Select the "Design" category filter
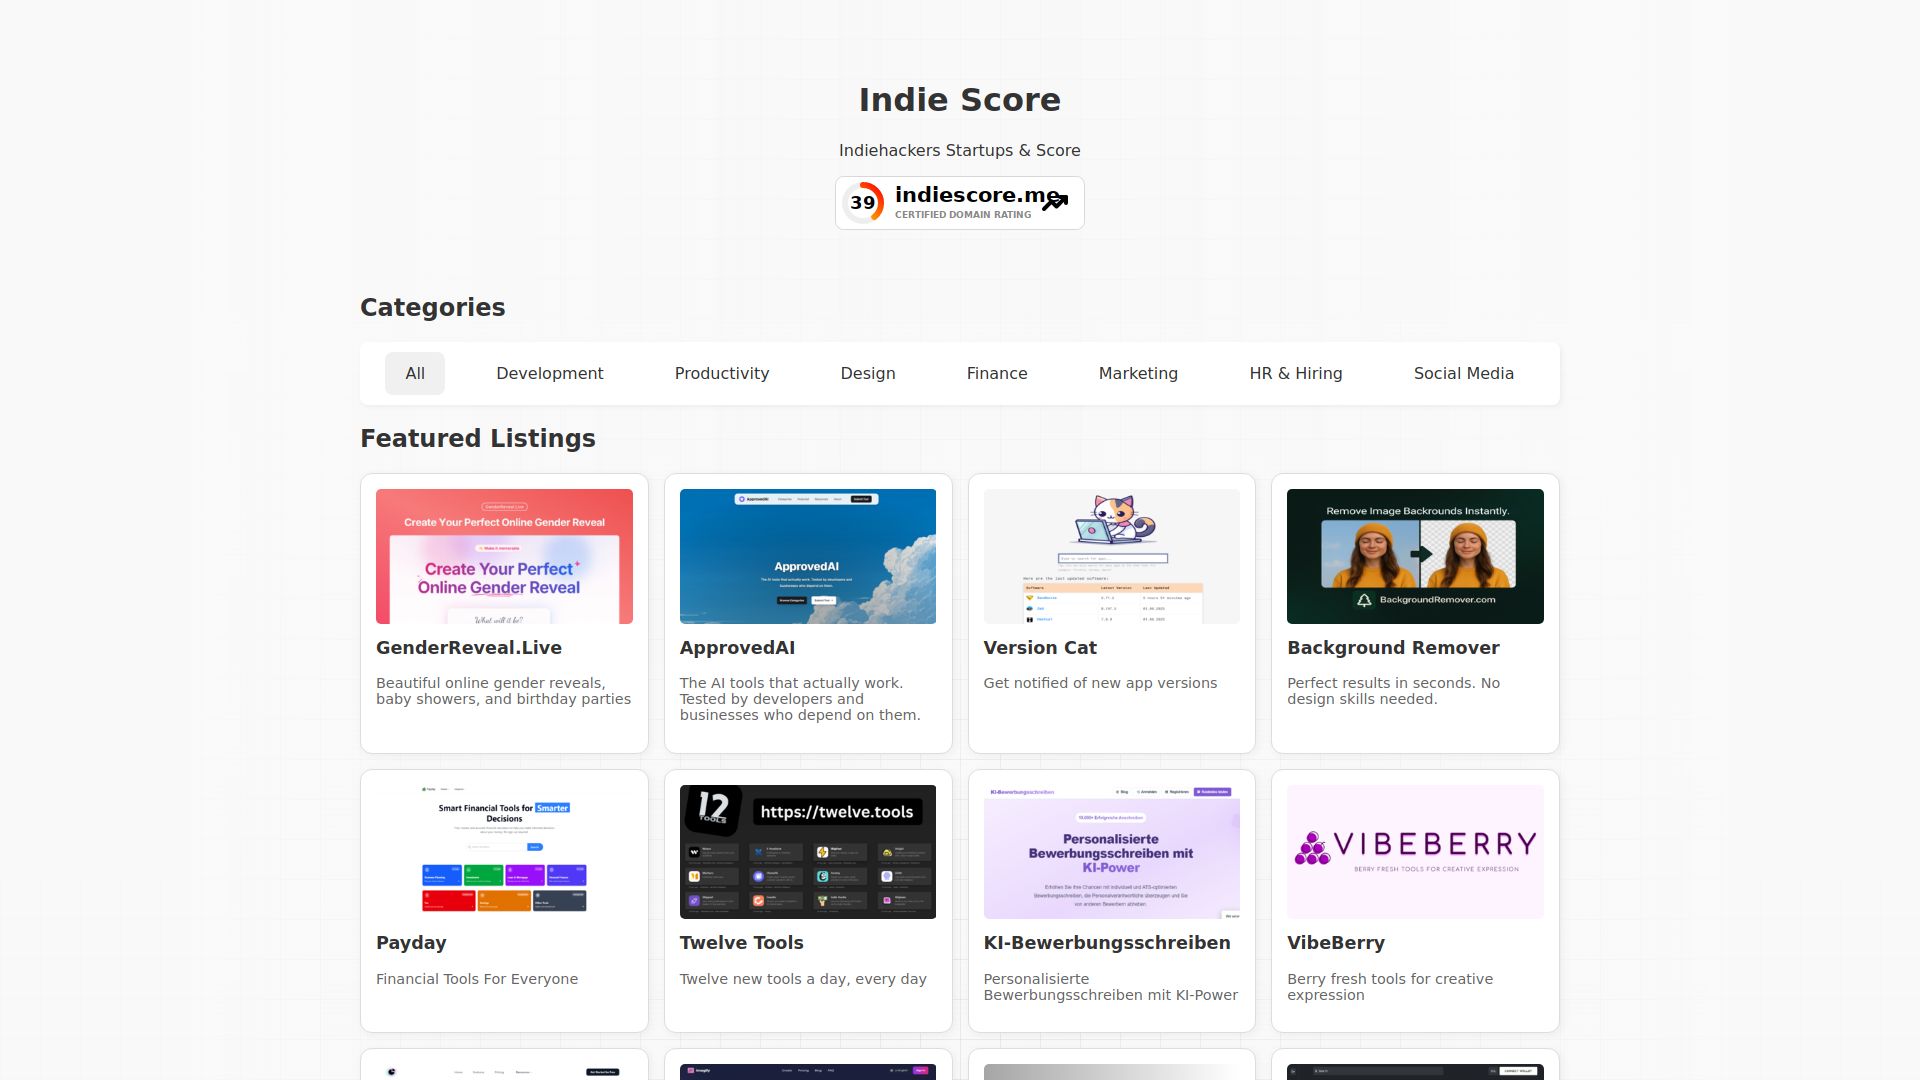 click(x=867, y=373)
